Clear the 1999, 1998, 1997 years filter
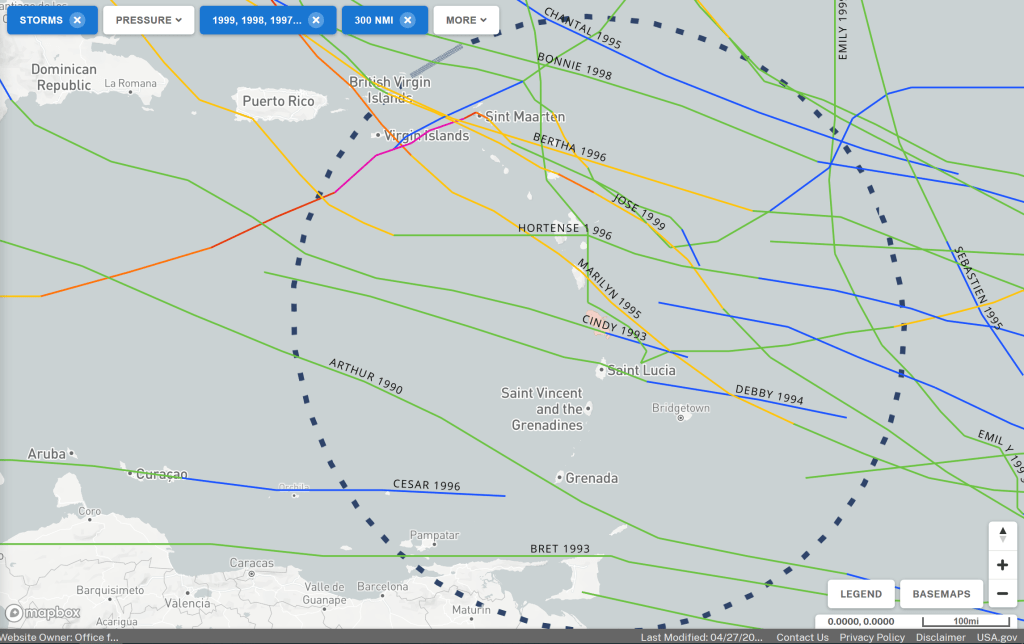 [316, 20]
